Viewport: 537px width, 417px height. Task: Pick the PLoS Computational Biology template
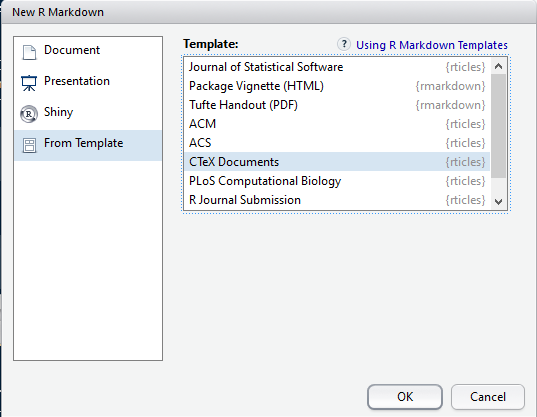(x=337, y=181)
